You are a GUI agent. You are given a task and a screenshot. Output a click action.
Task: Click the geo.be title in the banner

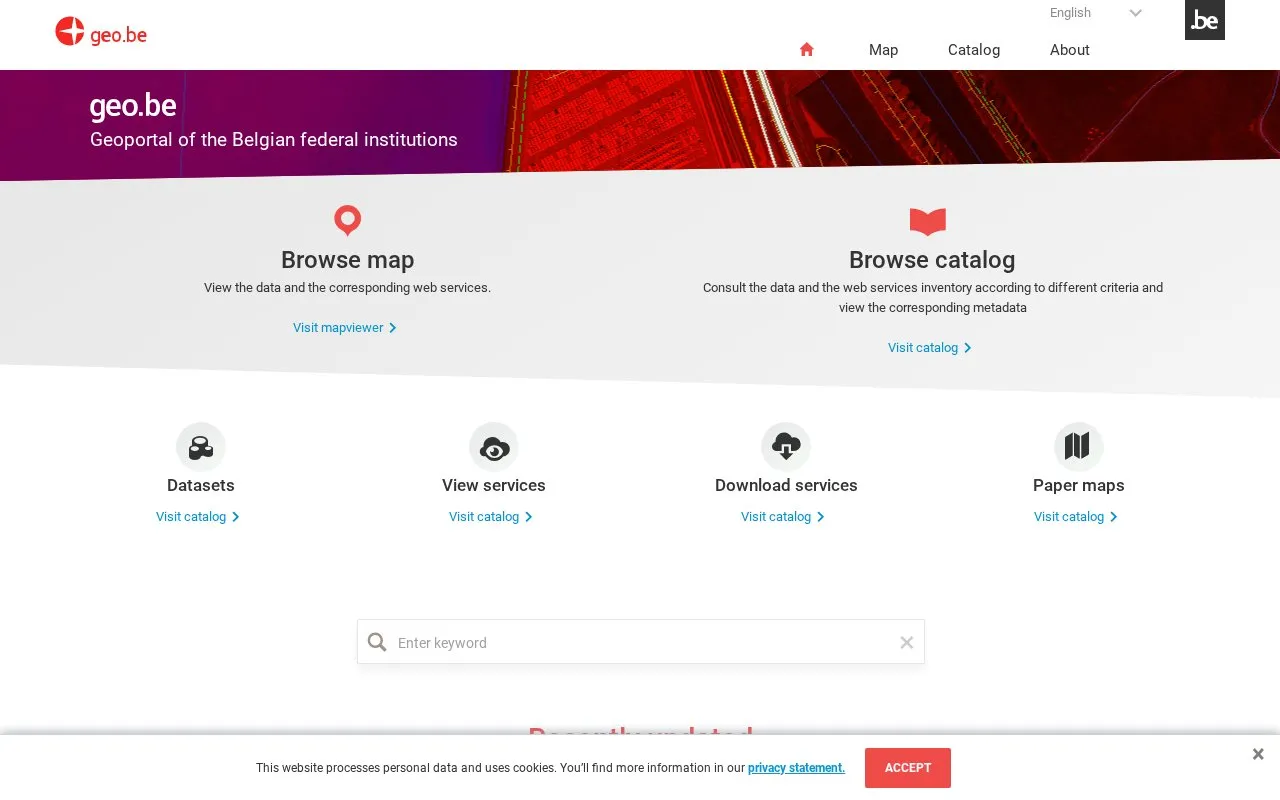[133, 106]
